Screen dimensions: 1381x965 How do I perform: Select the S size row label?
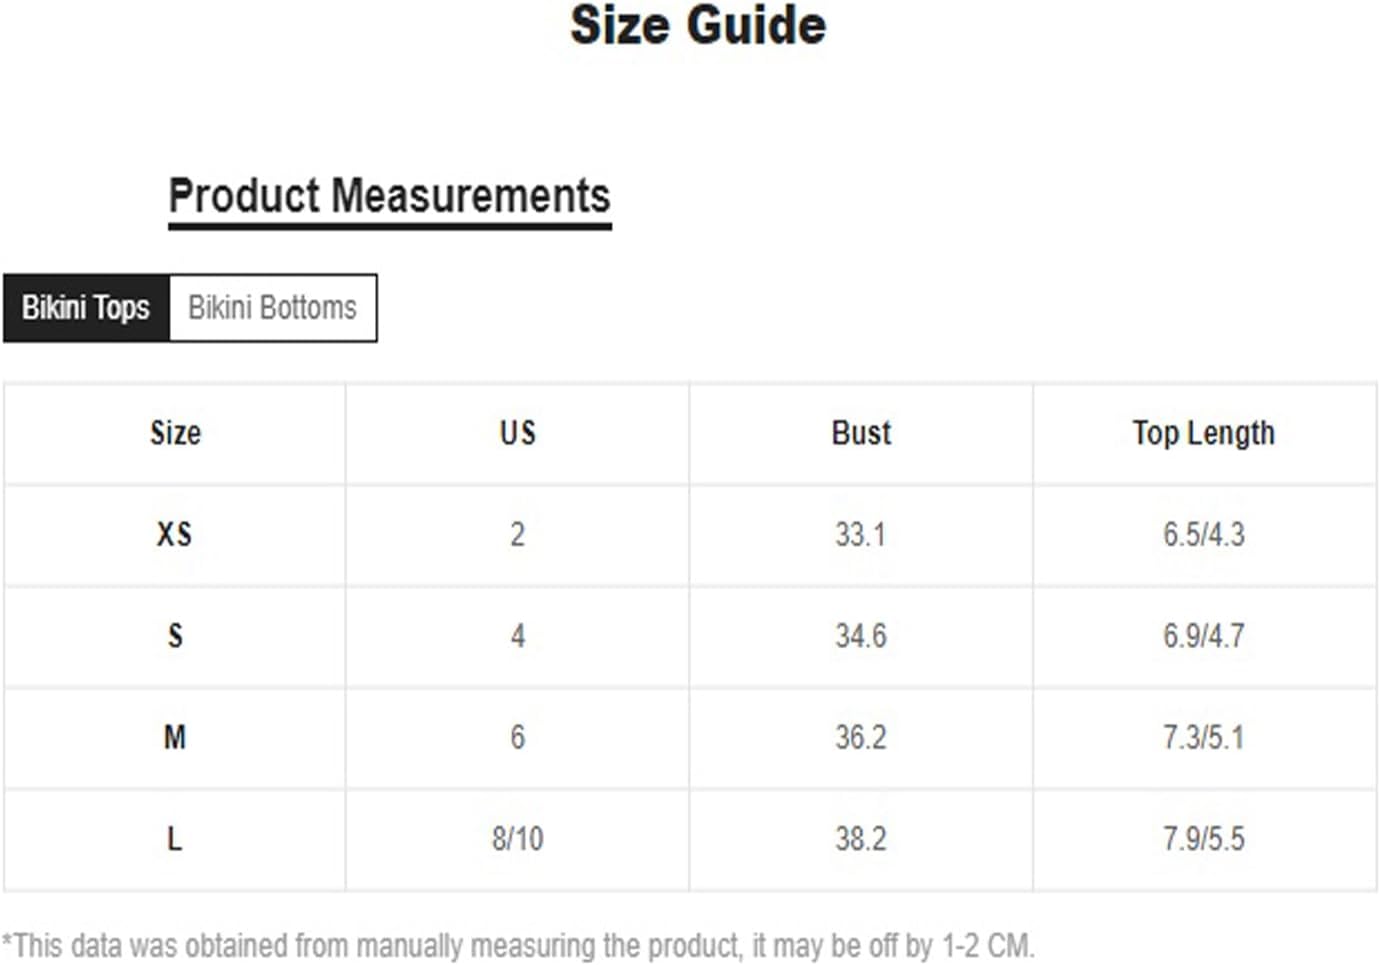point(175,636)
